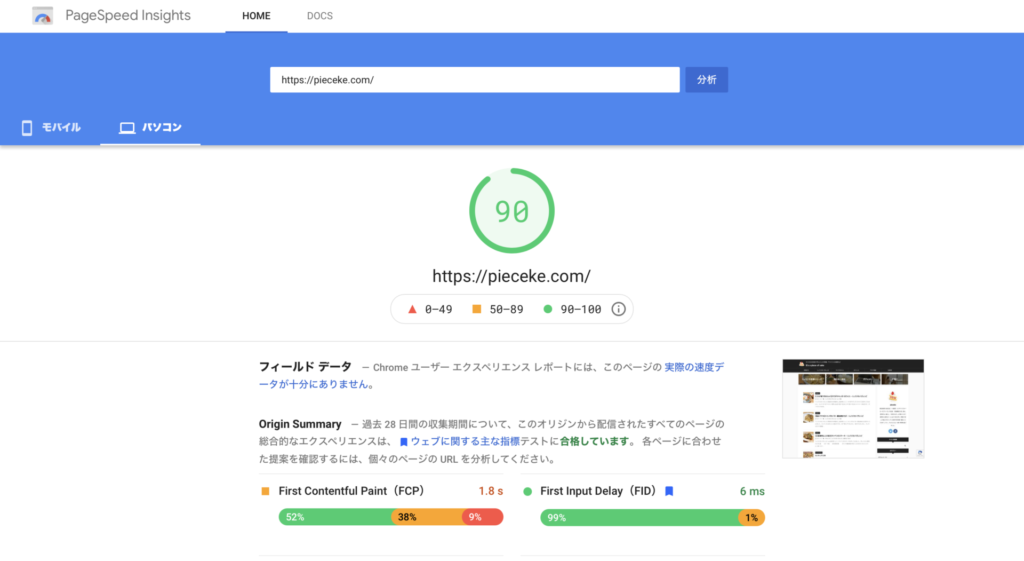Viewport: 1024px width, 561px height.
Task: Click the 分析 analyze button
Action: click(707, 80)
